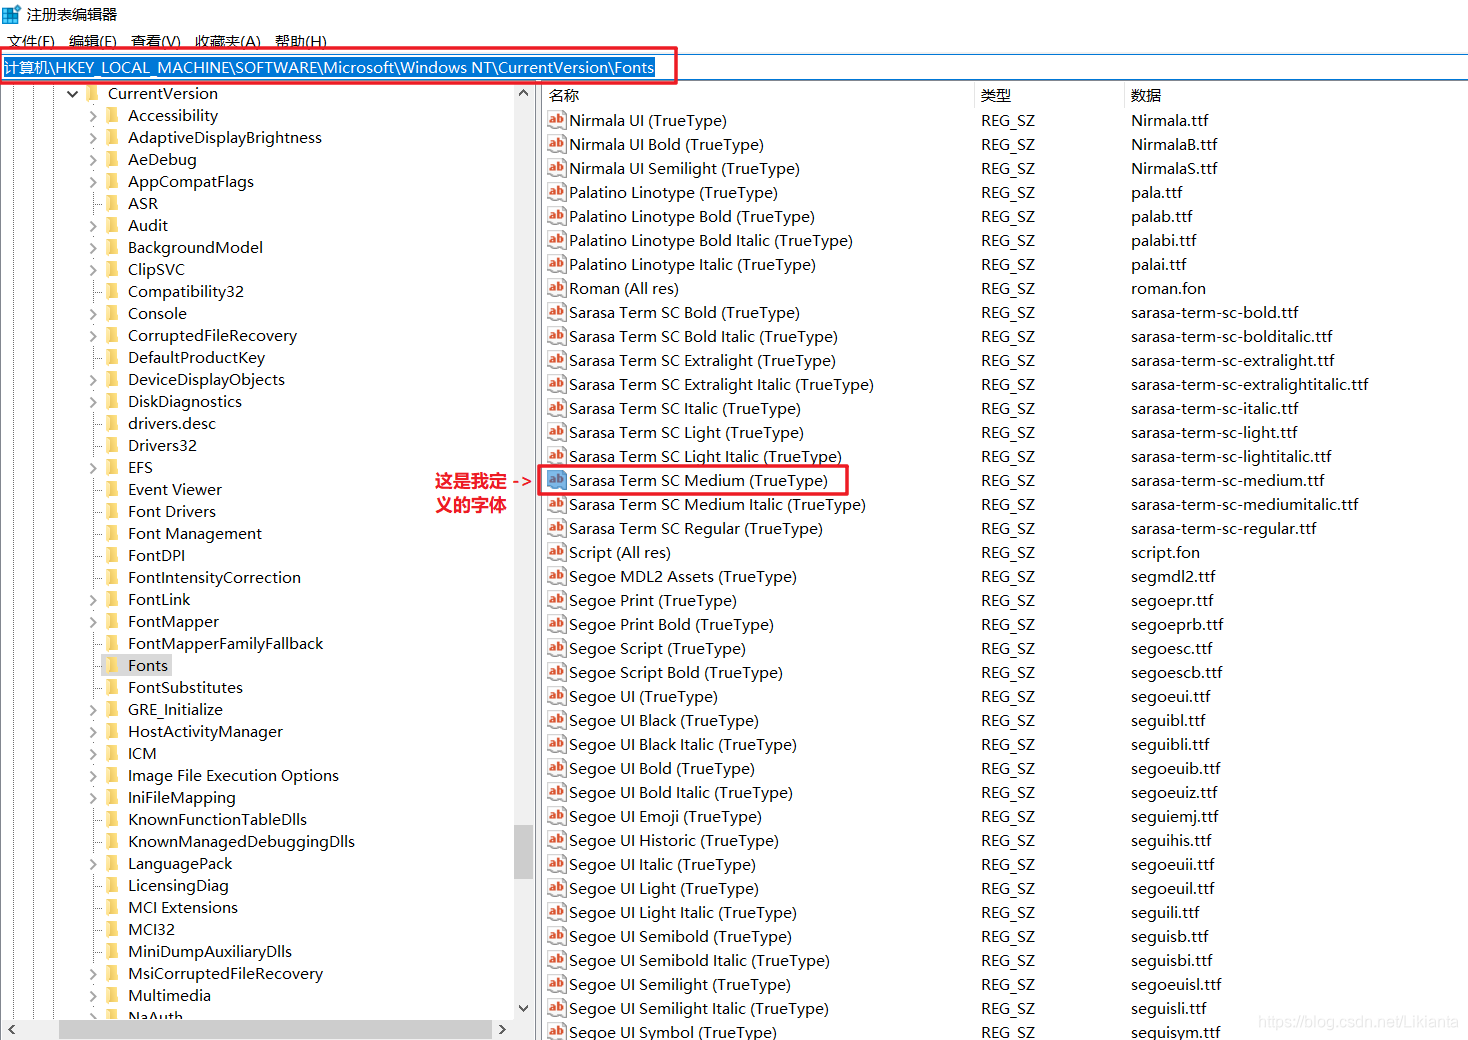Click the string icon beside Script (All res)

557,552
